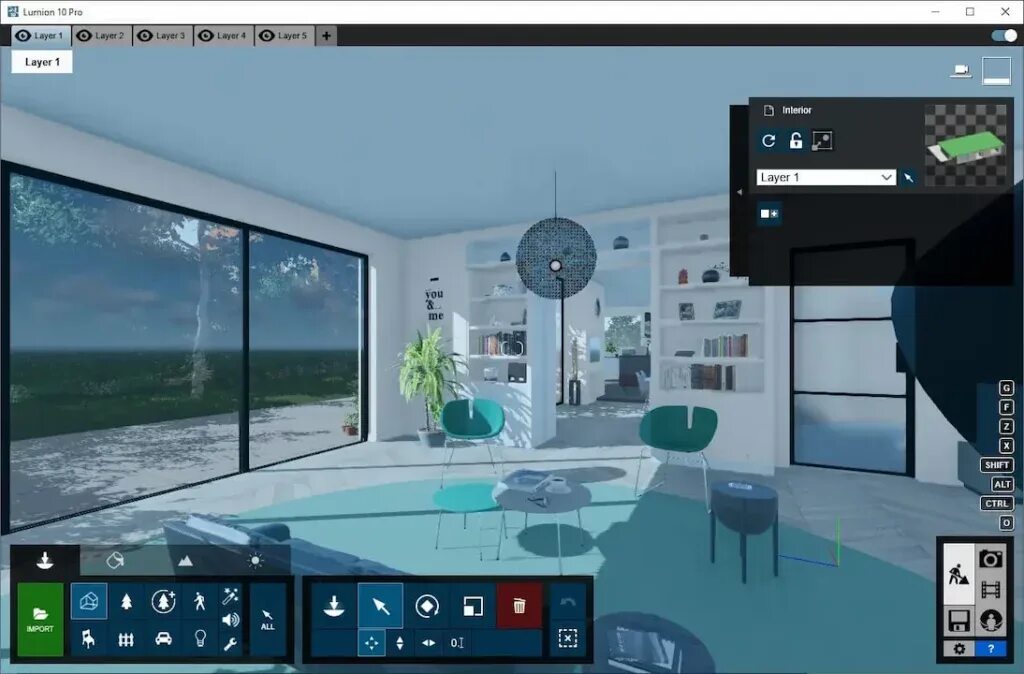The height and width of the screenshot is (674, 1024).
Task: Toggle visibility of Layer 4
Action: (x=206, y=35)
